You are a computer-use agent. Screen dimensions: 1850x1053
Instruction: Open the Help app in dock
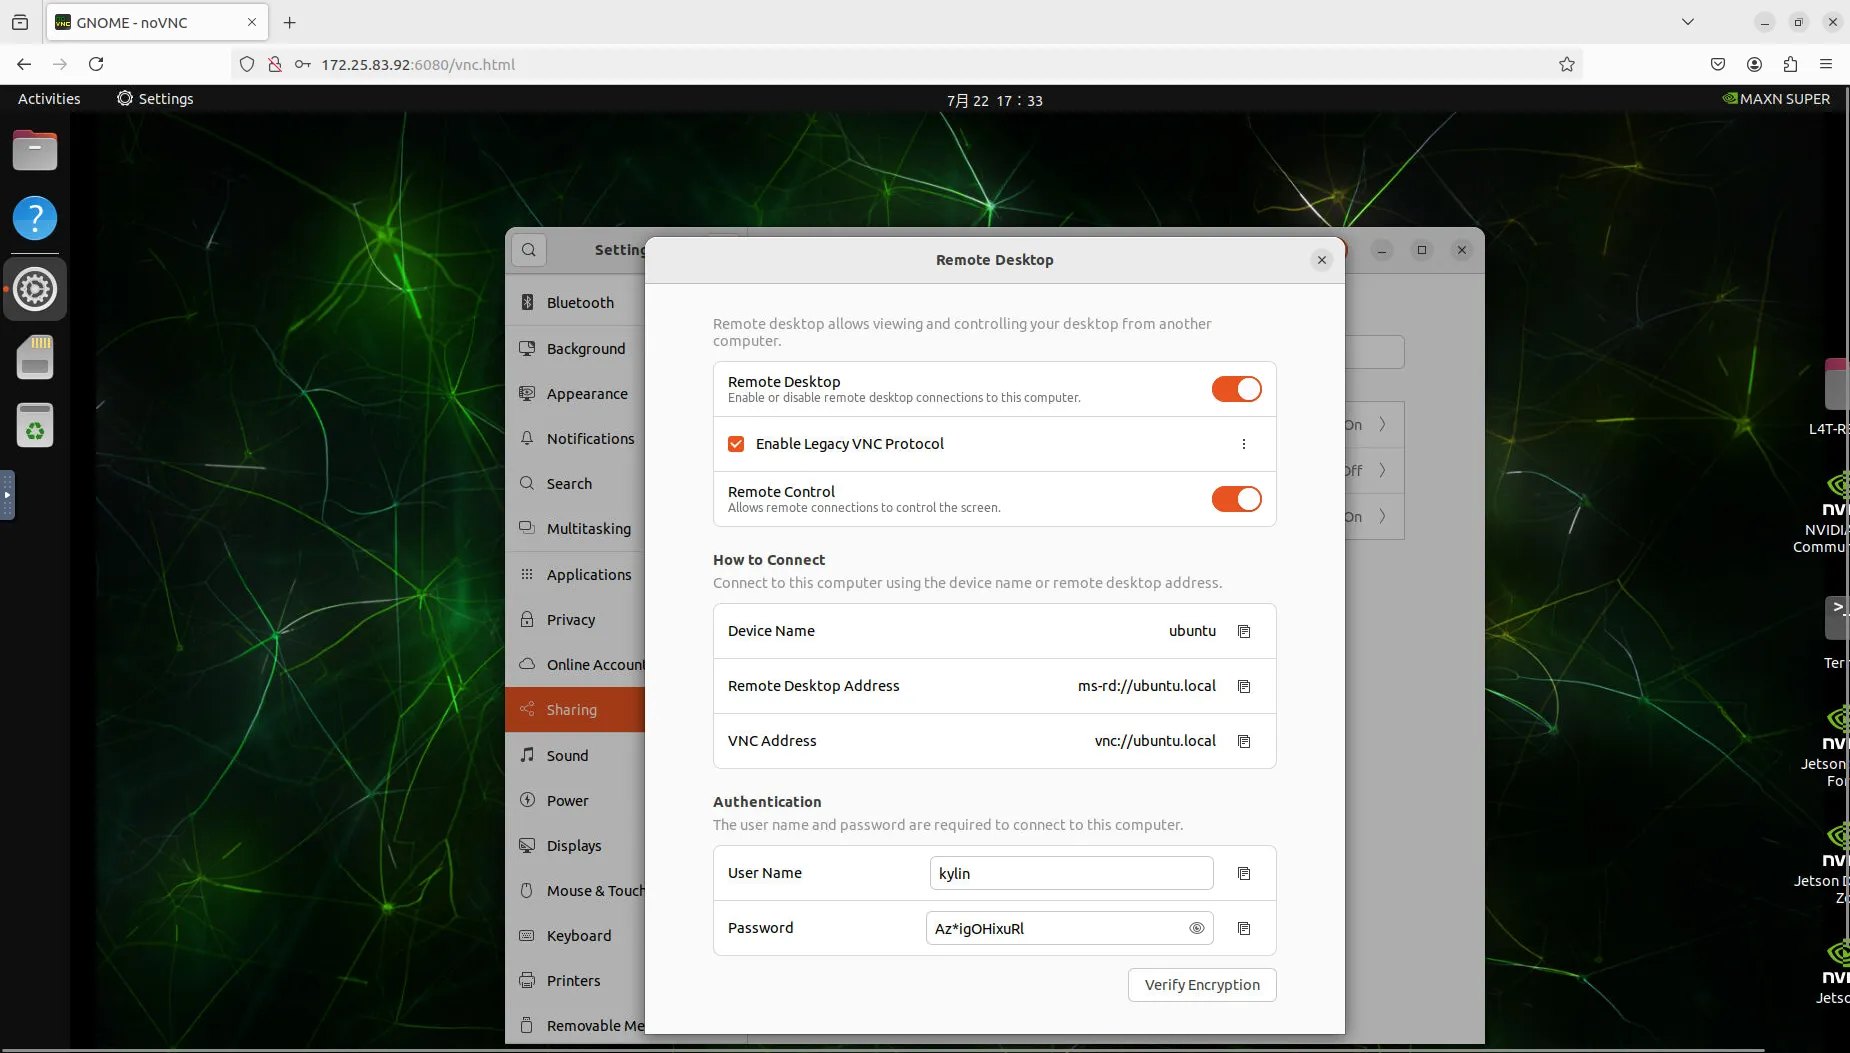point(35,218)
